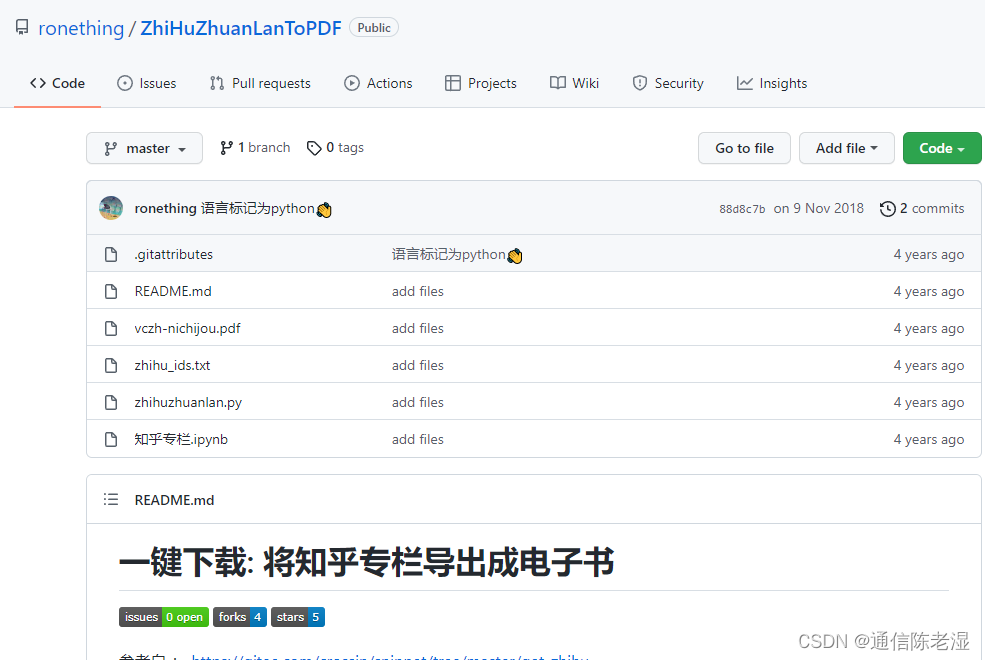Click the README.md heading in the panel

click(174, 500)
